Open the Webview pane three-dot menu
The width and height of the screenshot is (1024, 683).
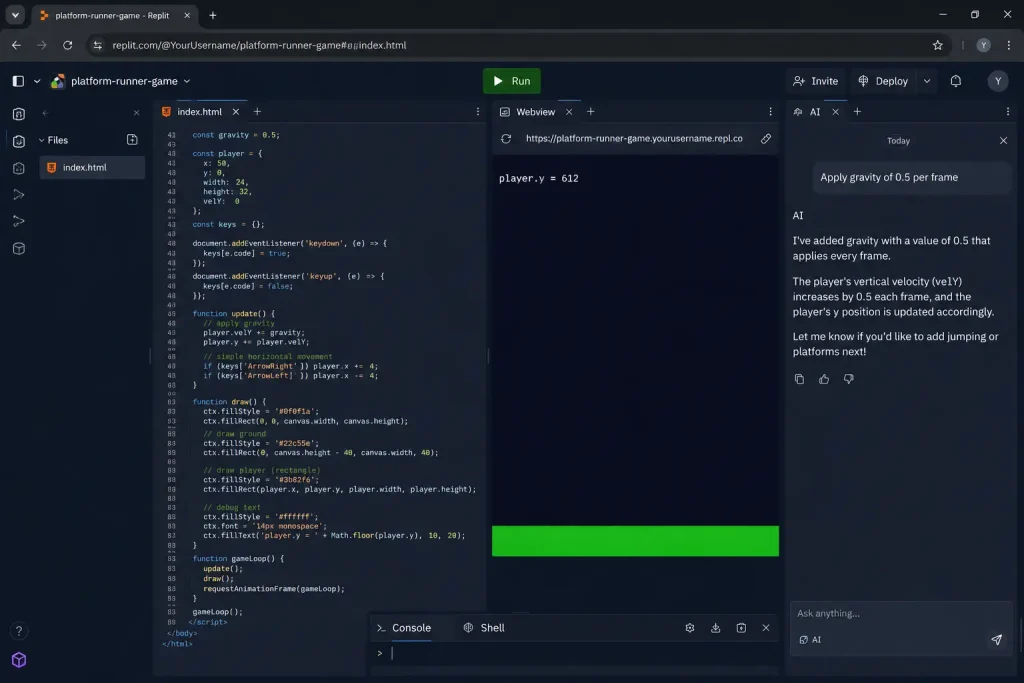[770, 112]
